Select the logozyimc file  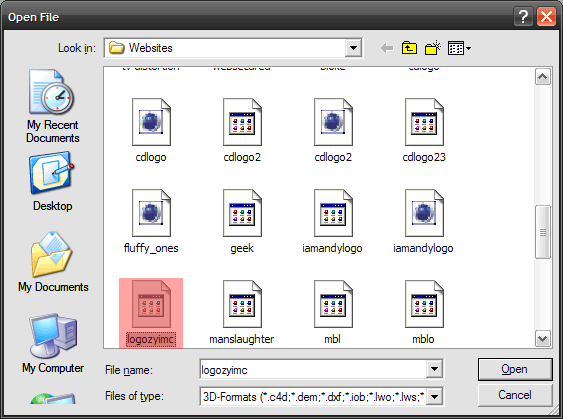[x=151, y=313]
